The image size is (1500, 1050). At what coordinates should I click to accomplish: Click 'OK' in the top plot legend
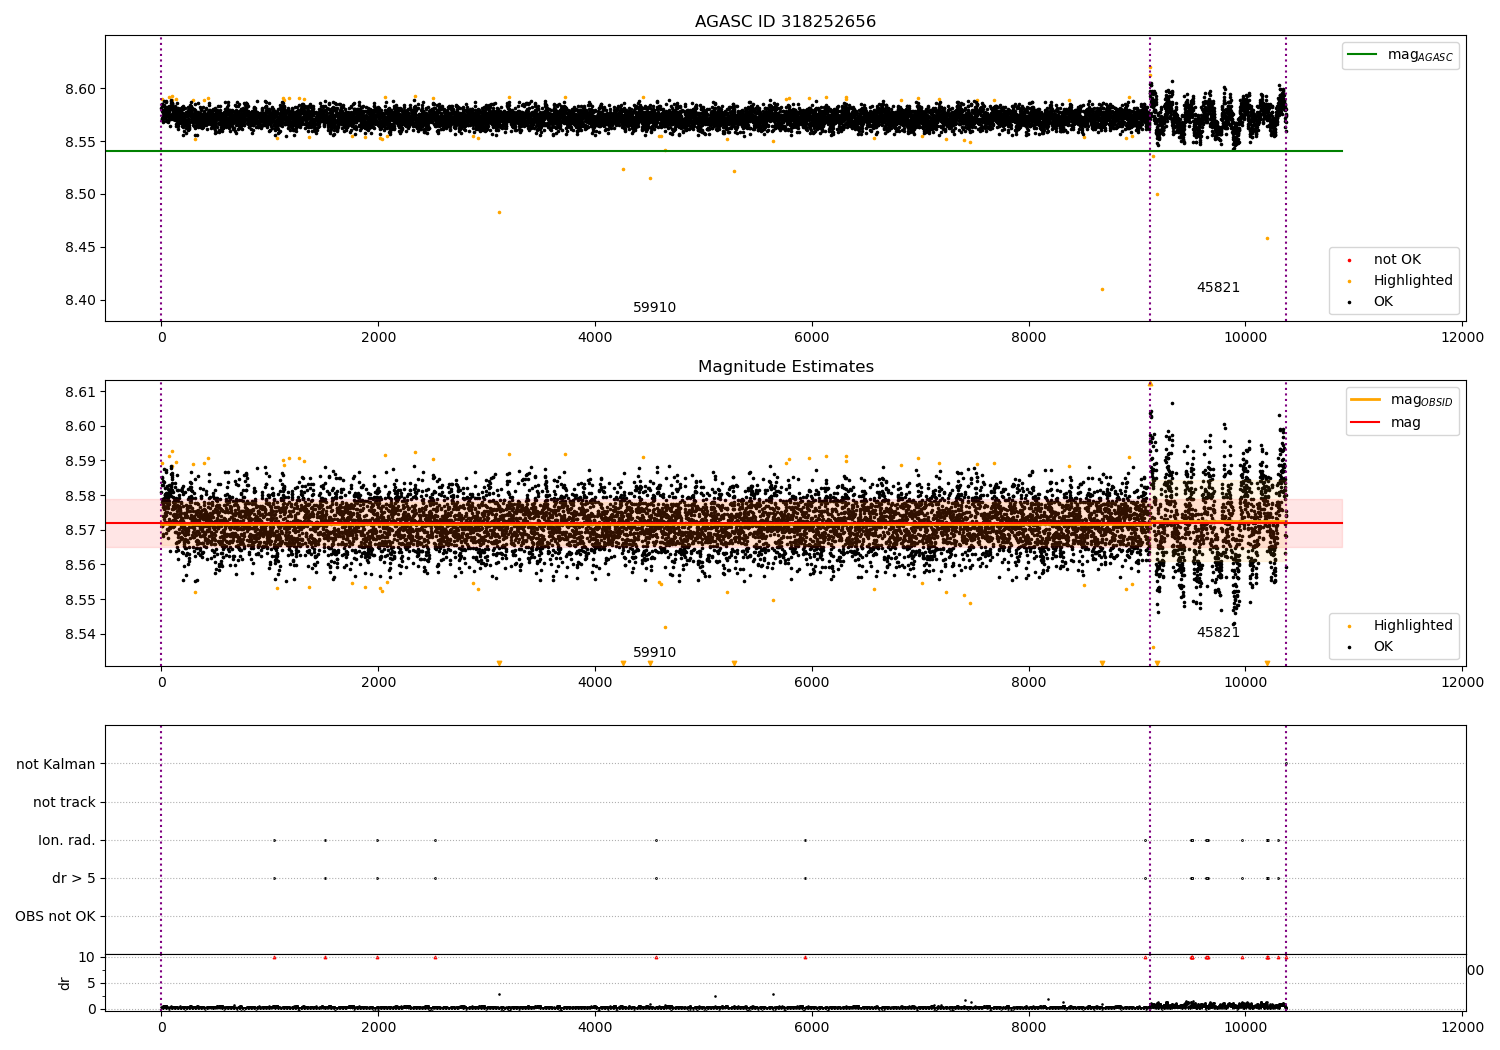tap(1382, 302)
